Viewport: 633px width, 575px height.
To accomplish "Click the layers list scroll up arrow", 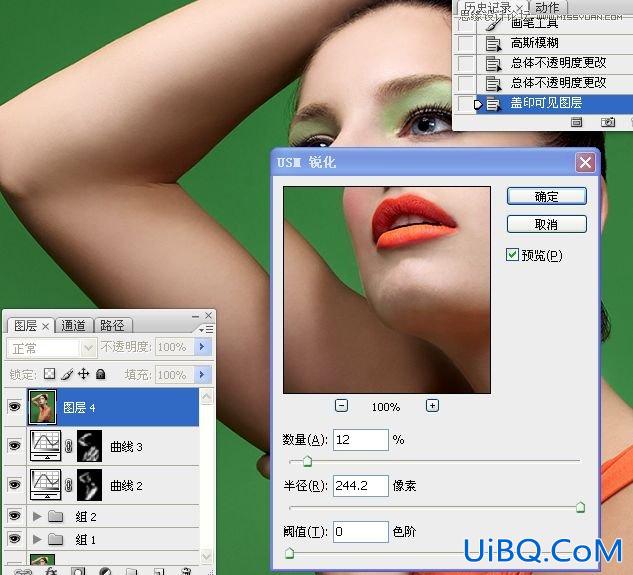I will click(207, 397).
